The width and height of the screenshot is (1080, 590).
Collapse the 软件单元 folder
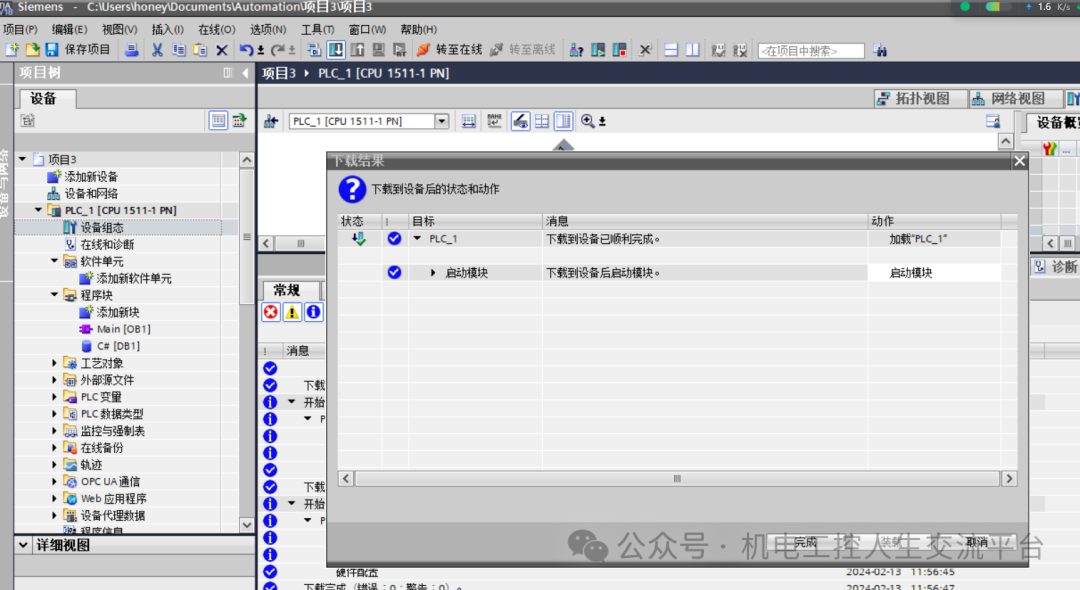point(54,261)
